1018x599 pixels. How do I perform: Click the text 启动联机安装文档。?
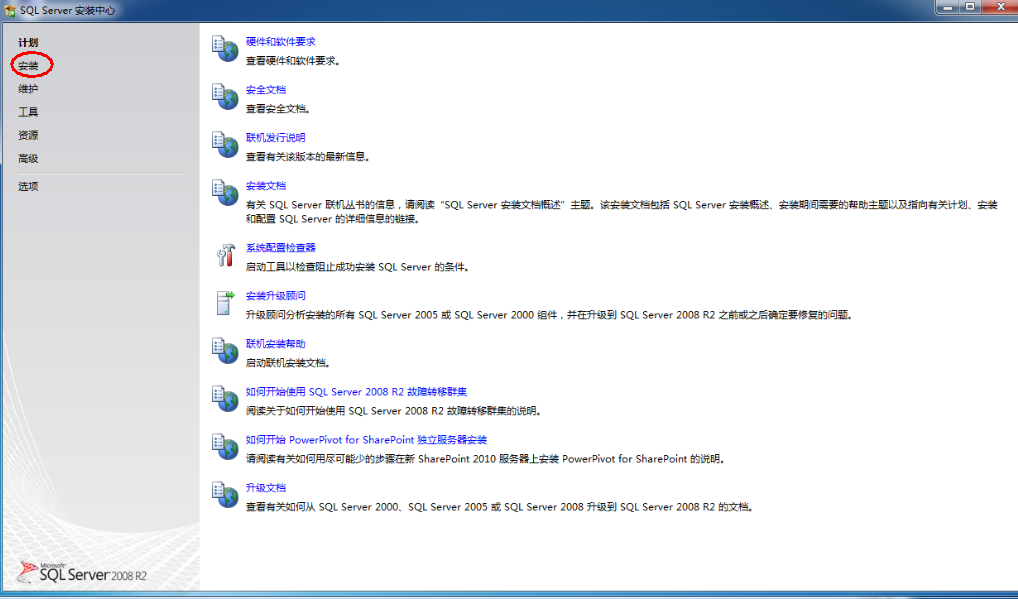[x=288, y=363]
